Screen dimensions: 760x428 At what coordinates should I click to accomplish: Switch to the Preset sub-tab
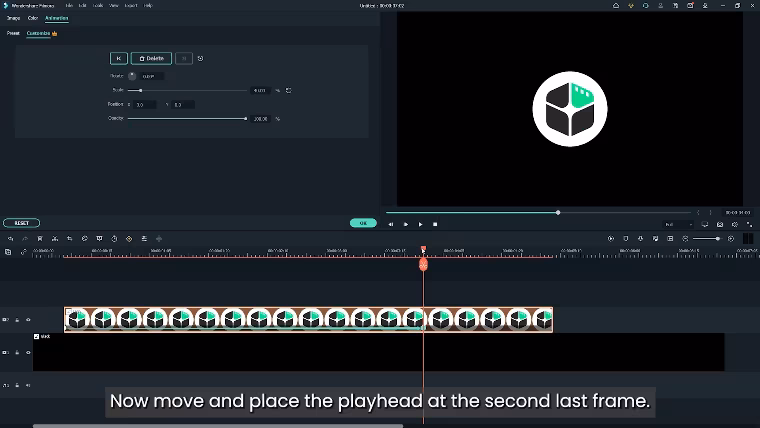[13, 33]
